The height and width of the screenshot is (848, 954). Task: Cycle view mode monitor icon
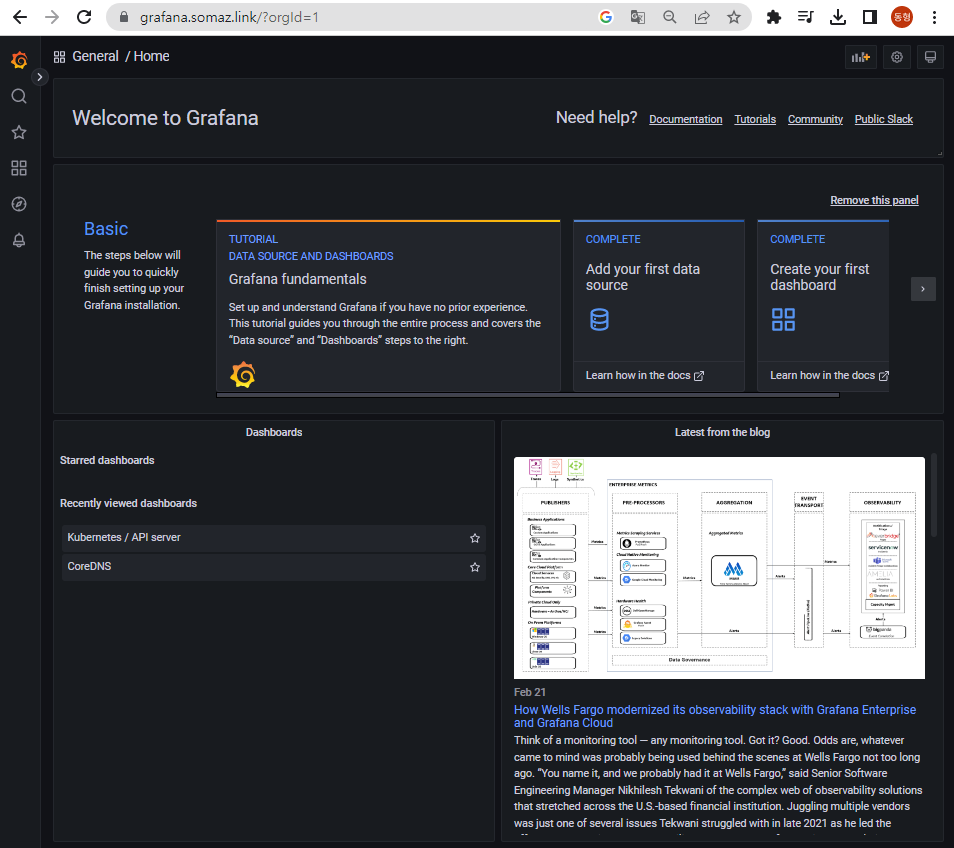[x=930, y=57]
